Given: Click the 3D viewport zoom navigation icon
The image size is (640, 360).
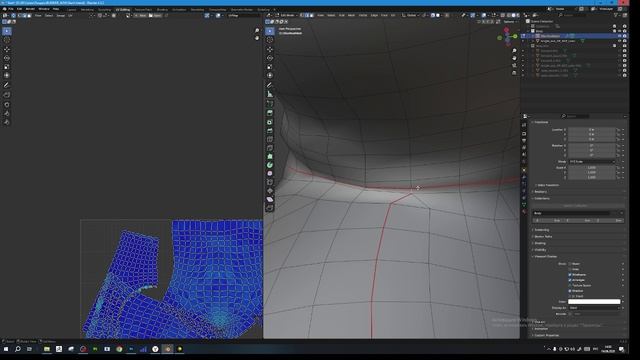Looking at the screenshot, I should (514, 51).
